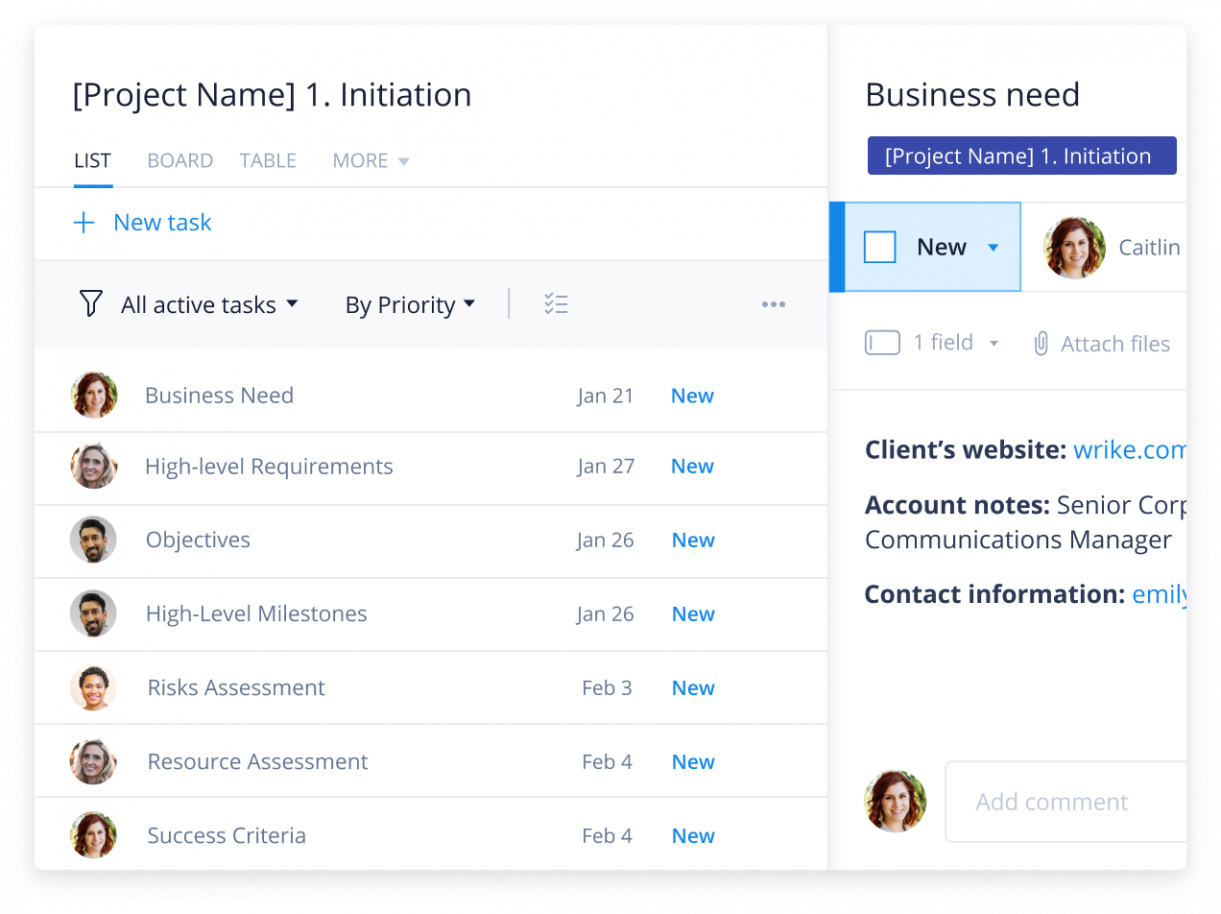
Task: Open the All active tasks filter dropdown
Action: pos(209,305)
